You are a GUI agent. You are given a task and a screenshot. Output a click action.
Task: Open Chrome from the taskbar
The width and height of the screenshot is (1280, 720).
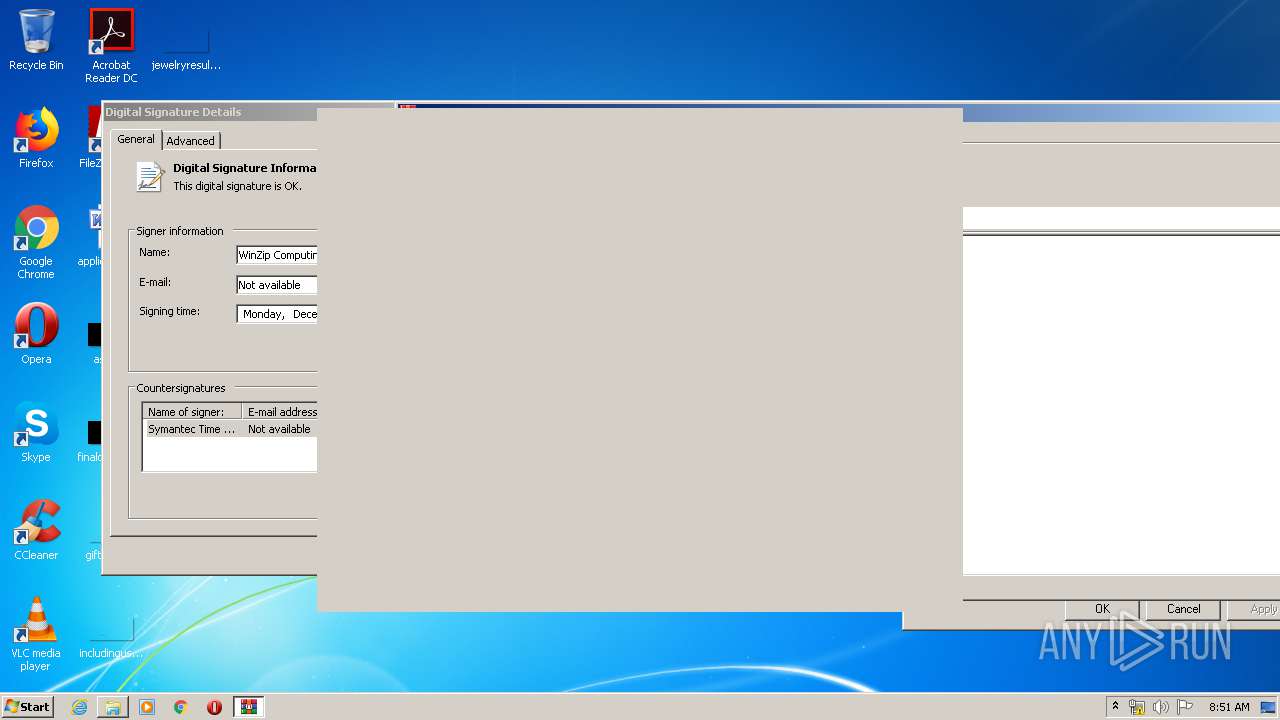click(x=181, y=707)
